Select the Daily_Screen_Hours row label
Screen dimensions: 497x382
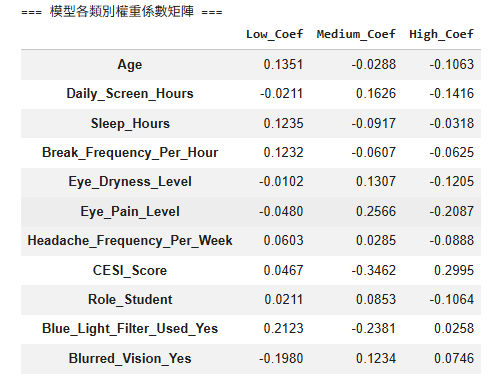point(130,94)
